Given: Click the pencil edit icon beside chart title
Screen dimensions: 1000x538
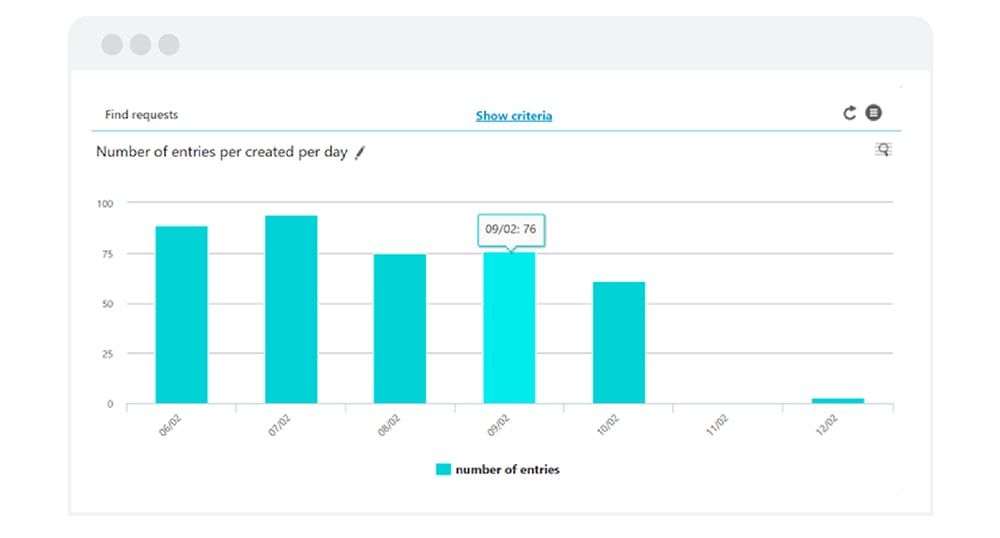Looking at the screenshot, I should tap(360, 152).
